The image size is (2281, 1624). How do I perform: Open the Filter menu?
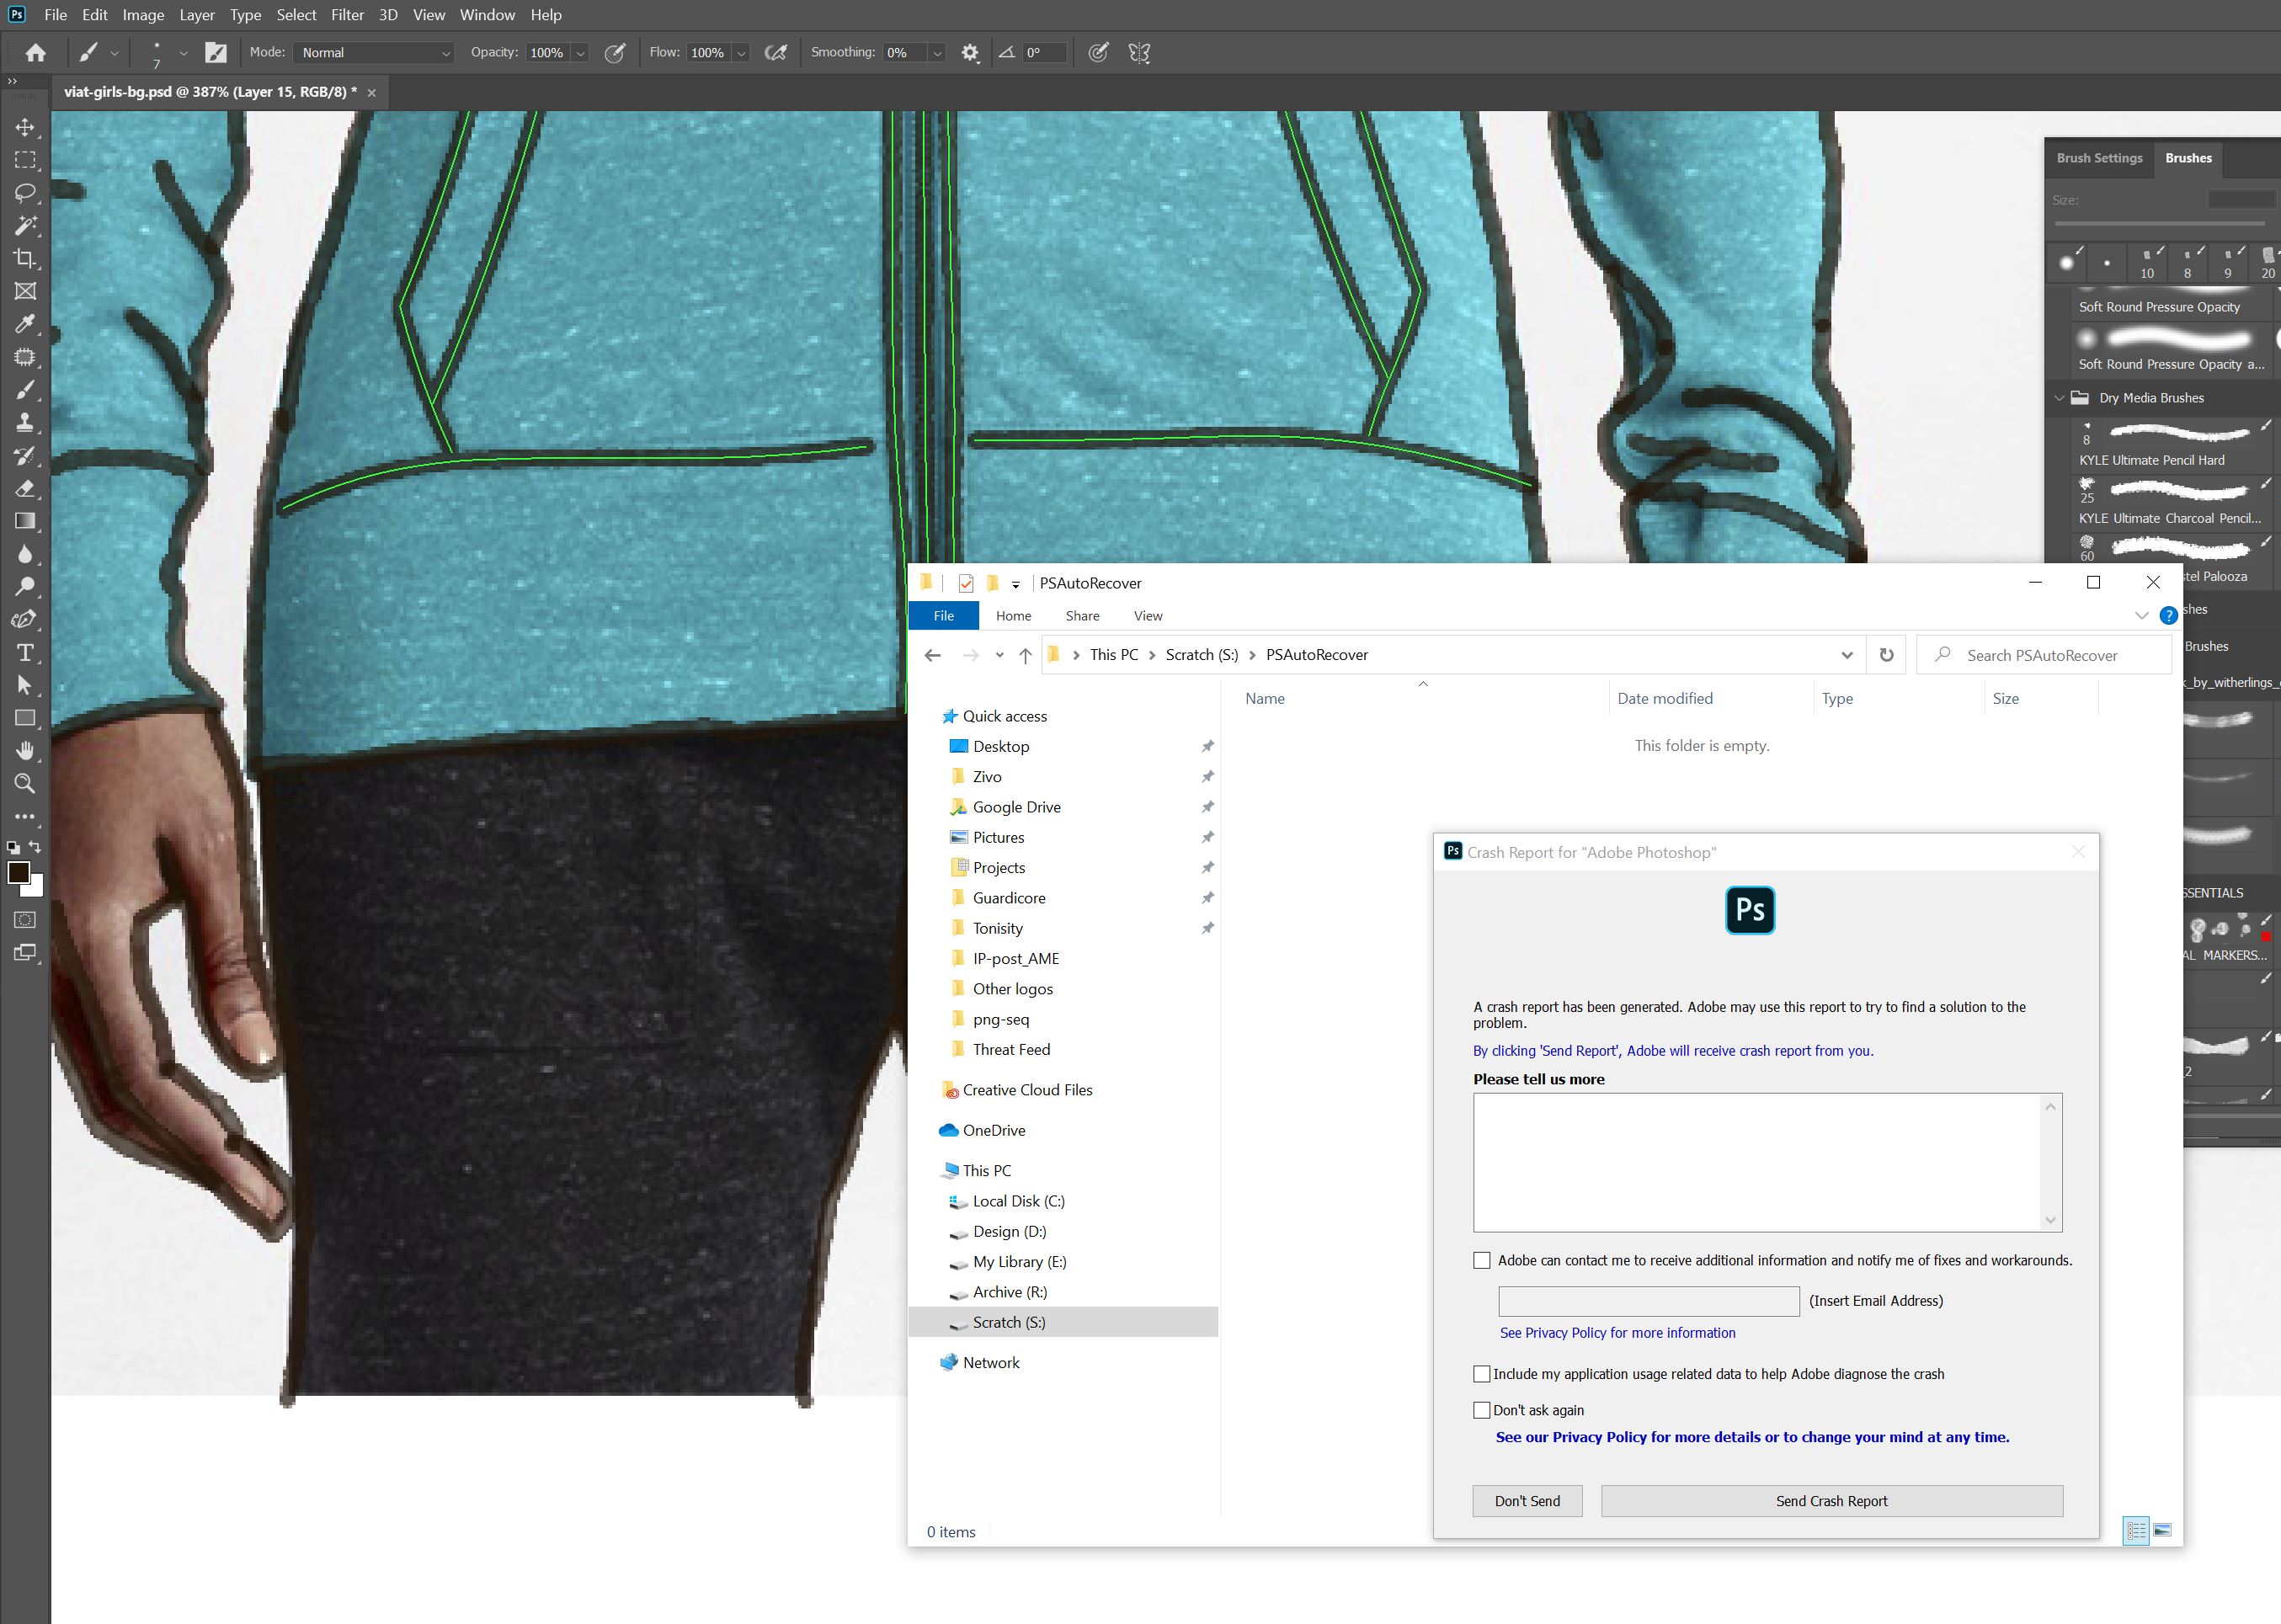pos(347,15)
